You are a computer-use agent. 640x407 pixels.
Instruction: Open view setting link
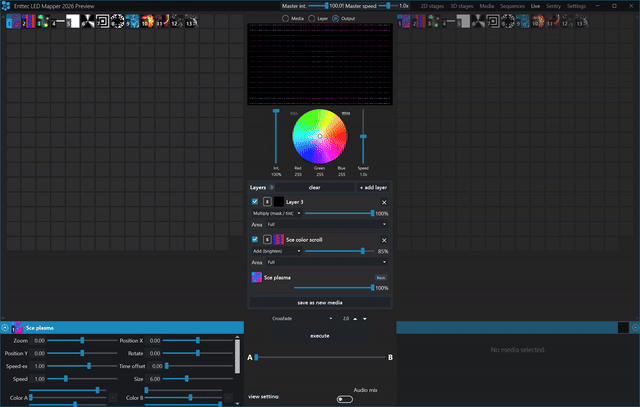263,396
